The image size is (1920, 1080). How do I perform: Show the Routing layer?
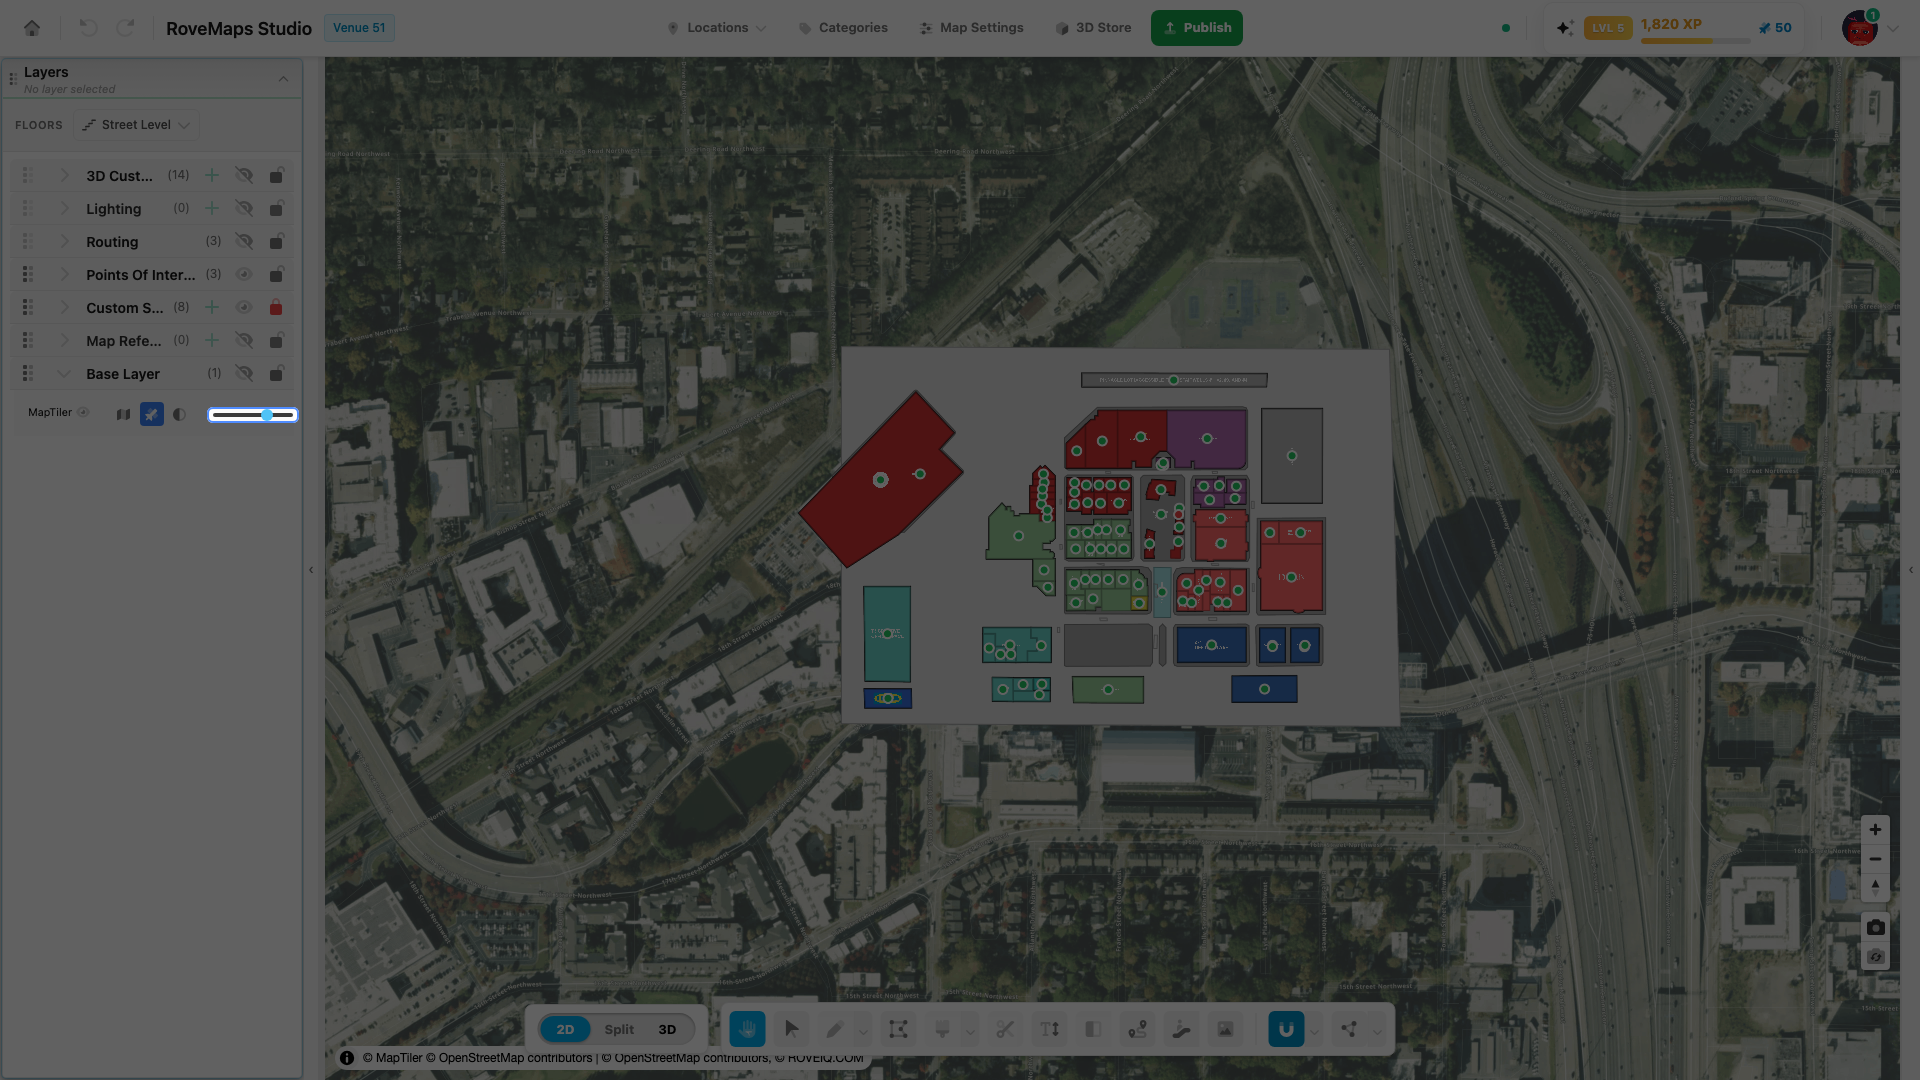click(x=244, y=241)
